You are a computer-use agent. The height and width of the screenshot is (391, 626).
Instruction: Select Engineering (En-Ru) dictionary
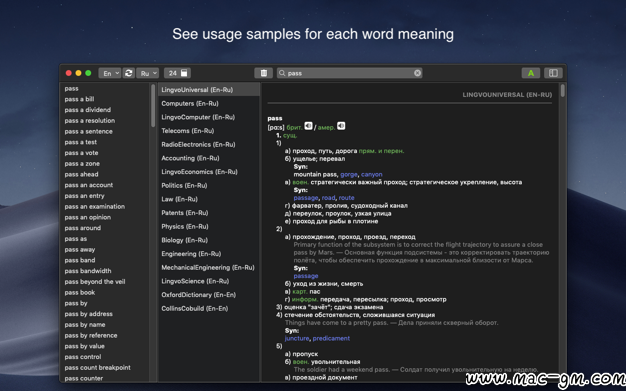coord(209,254)
